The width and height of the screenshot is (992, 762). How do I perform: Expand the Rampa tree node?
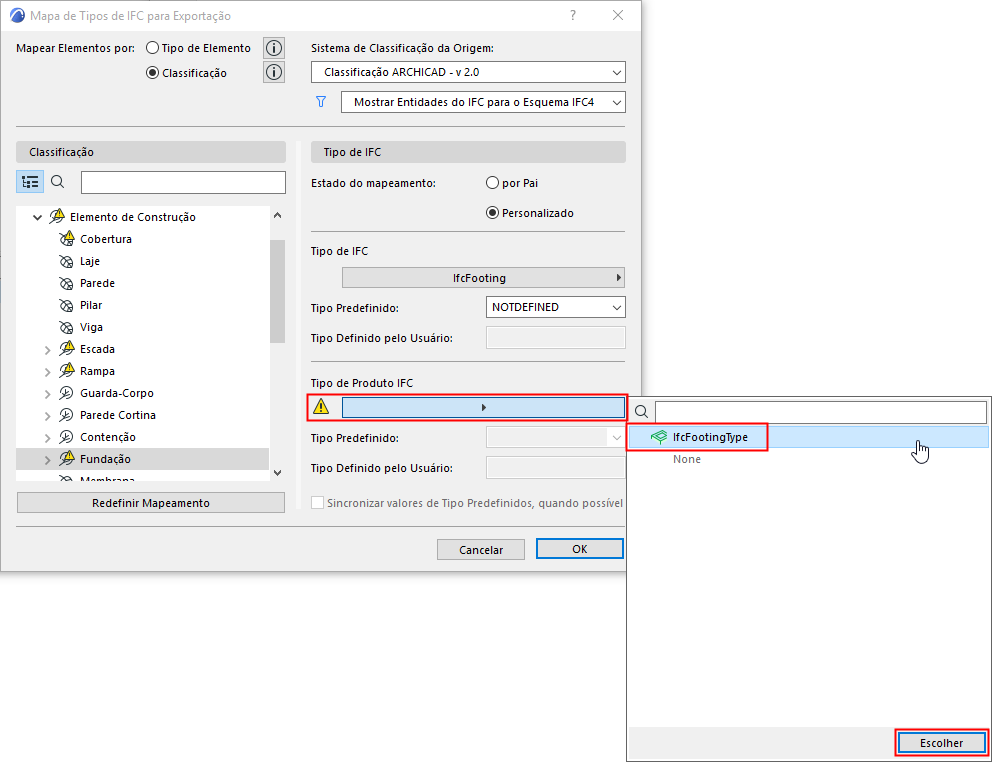(x=47, y=372)
